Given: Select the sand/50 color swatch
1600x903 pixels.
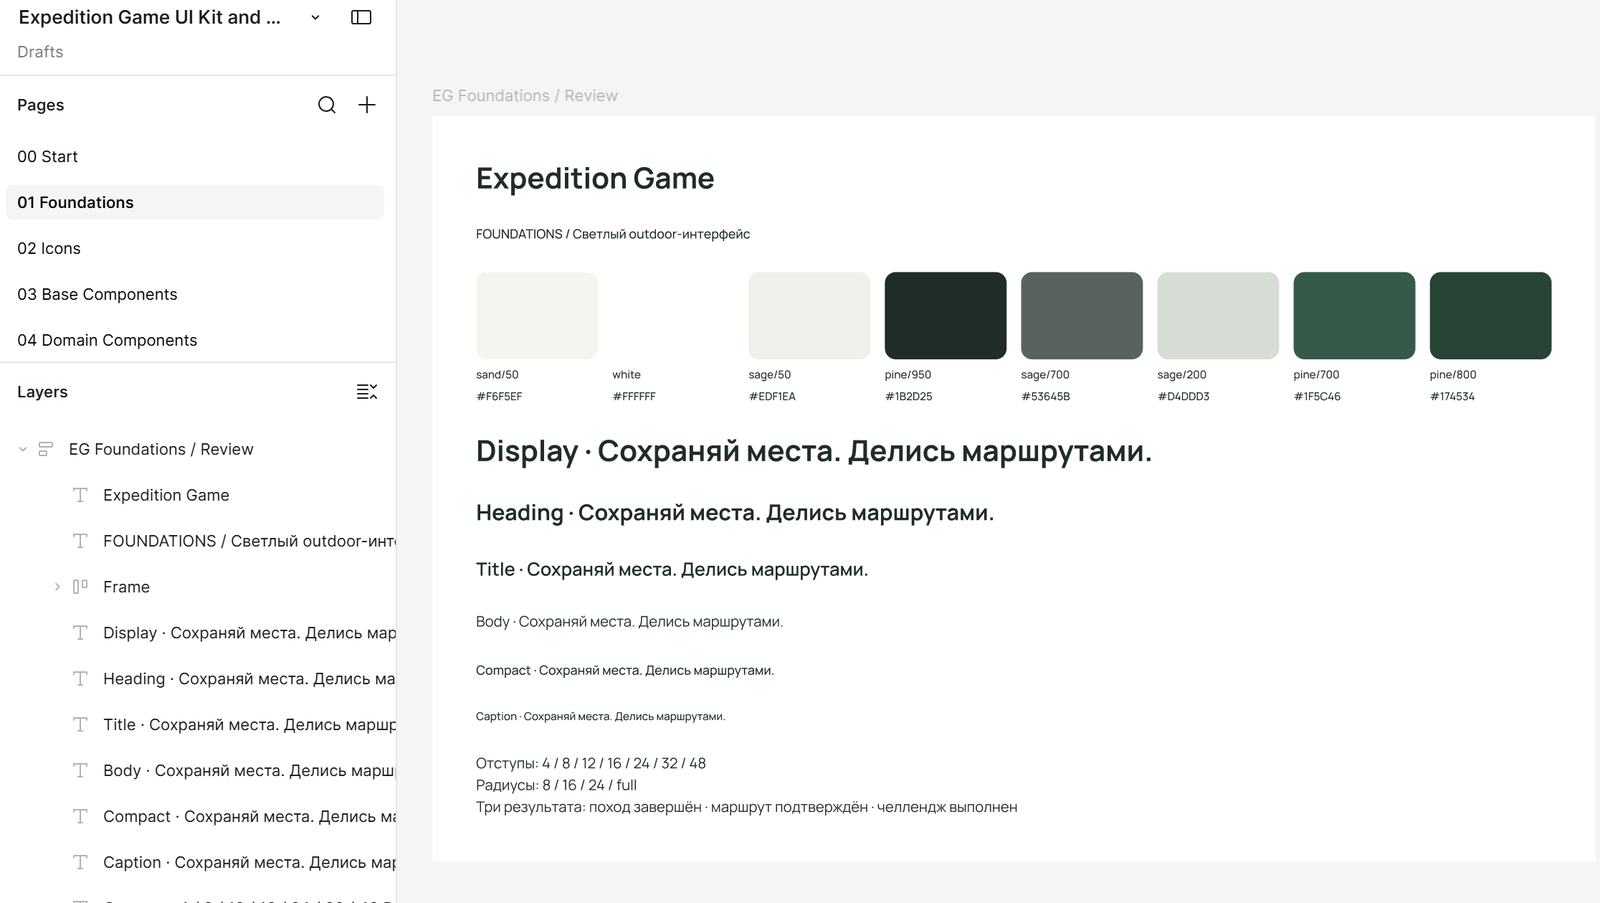Looking at the screenshot, I should 537,315.
